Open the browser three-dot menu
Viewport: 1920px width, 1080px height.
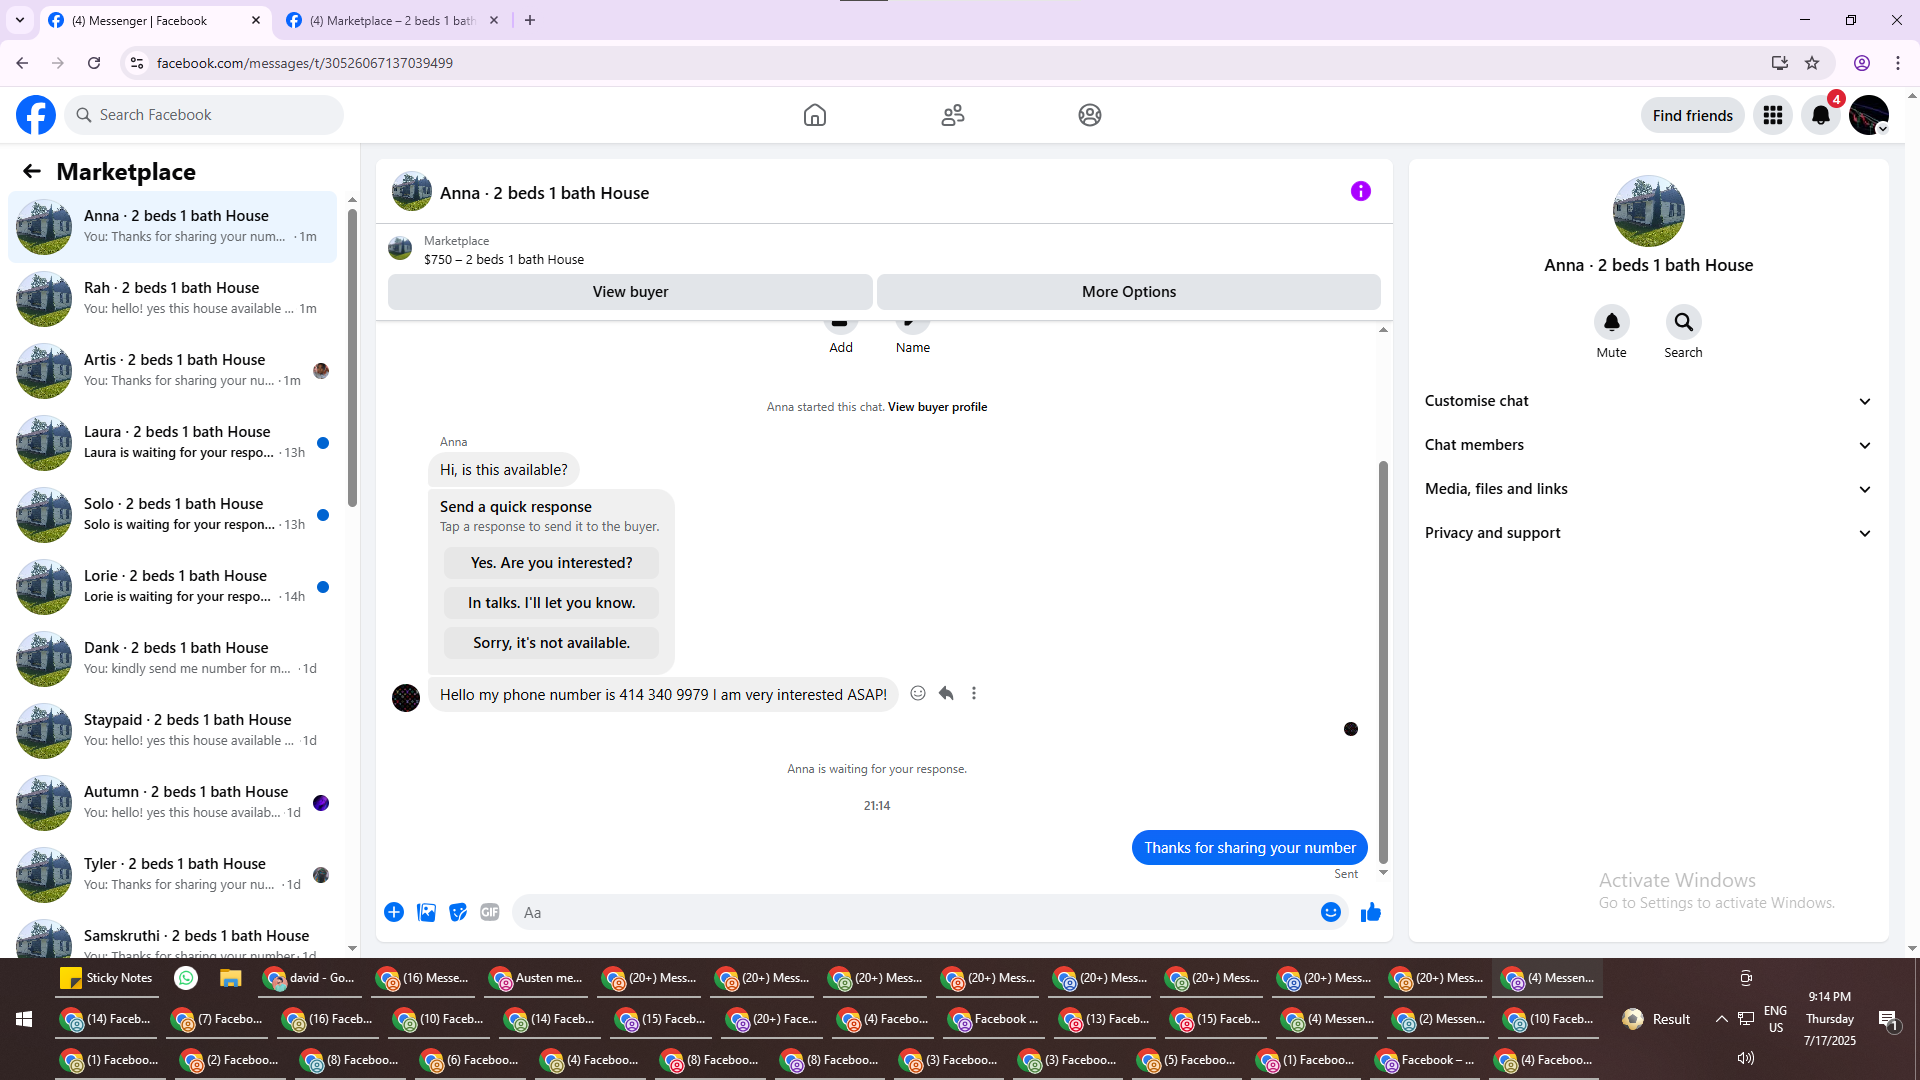pyautogui.click(x=1898, y=63)
